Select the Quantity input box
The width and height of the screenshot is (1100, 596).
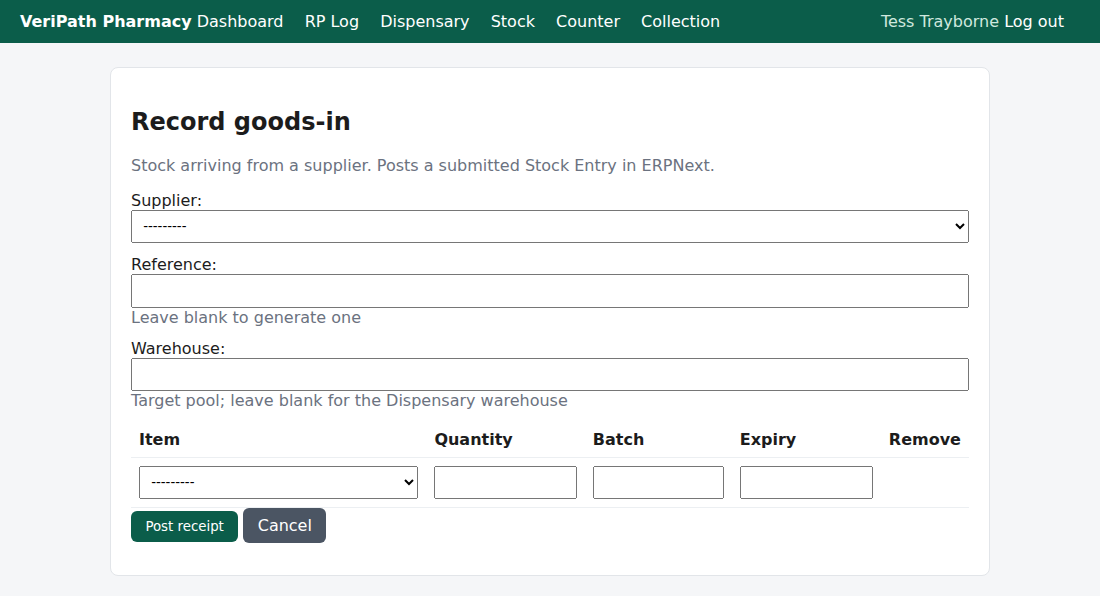pos(505,482)
